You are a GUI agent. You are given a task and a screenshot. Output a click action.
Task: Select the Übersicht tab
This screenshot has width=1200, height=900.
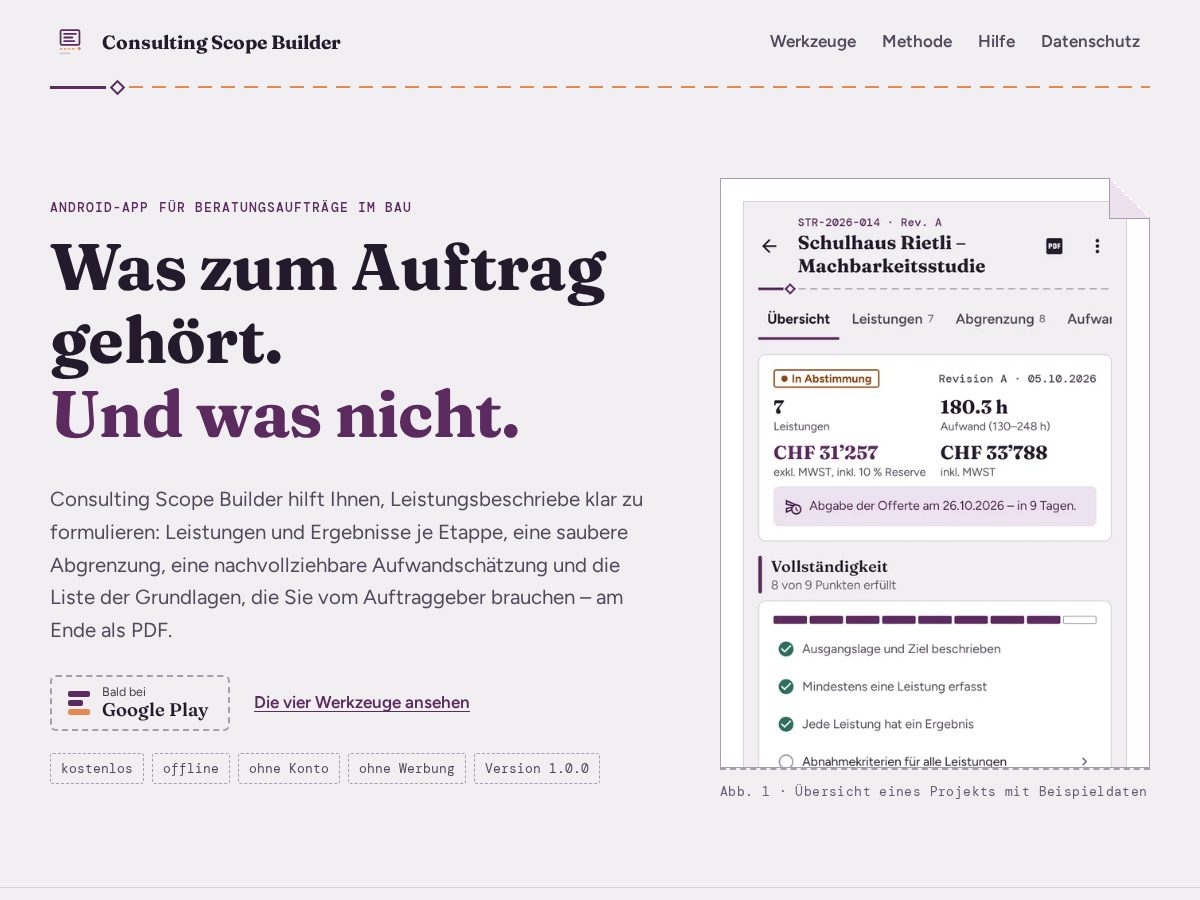point(798,319)
